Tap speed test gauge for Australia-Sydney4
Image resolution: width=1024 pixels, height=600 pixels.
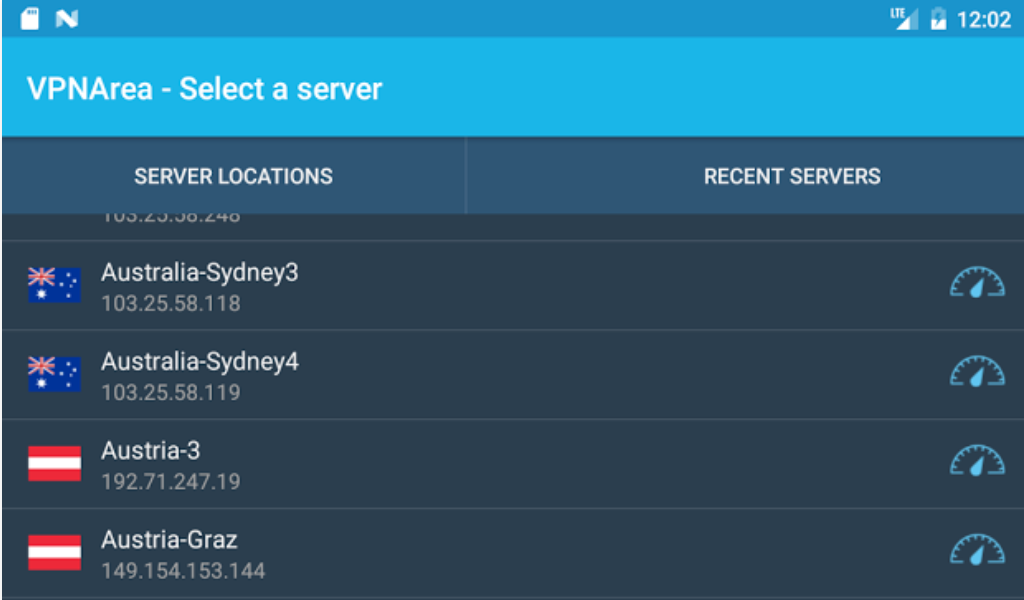976,374
